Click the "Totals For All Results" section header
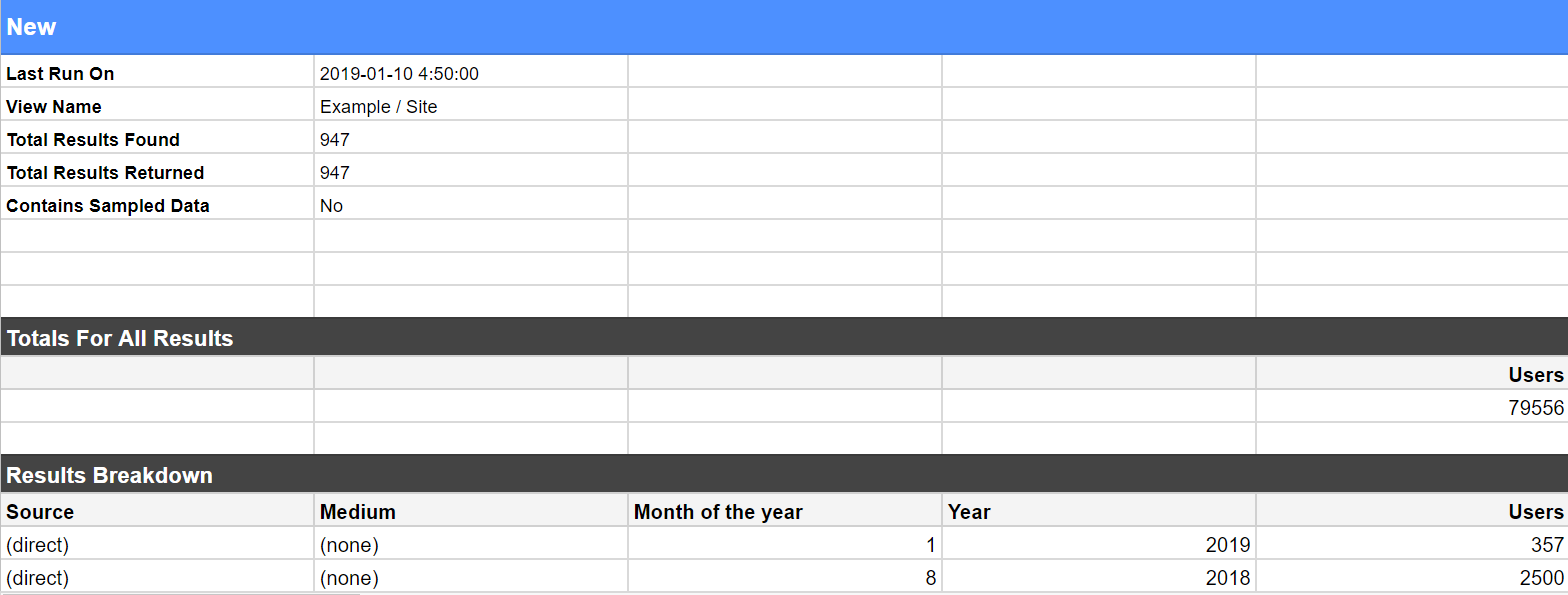Screen dimensions: 1568x595 coord(120,339)
